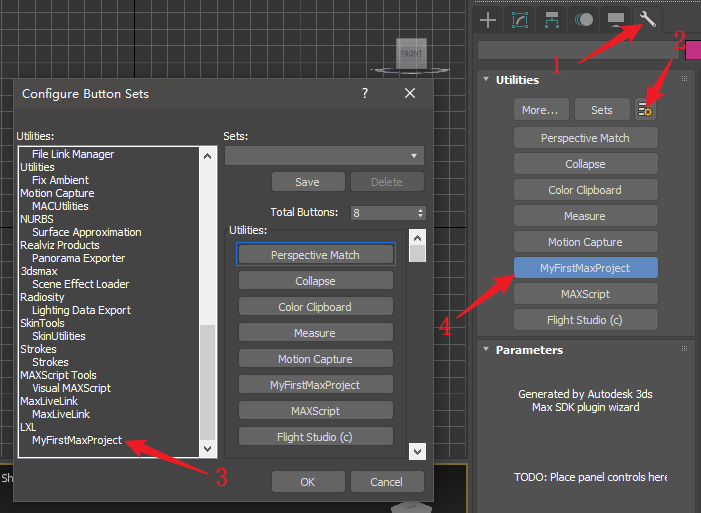The image size is (701, 513).
Task: Click the MyFirstMaxProject button in the panel
Action: coord(585,268)
